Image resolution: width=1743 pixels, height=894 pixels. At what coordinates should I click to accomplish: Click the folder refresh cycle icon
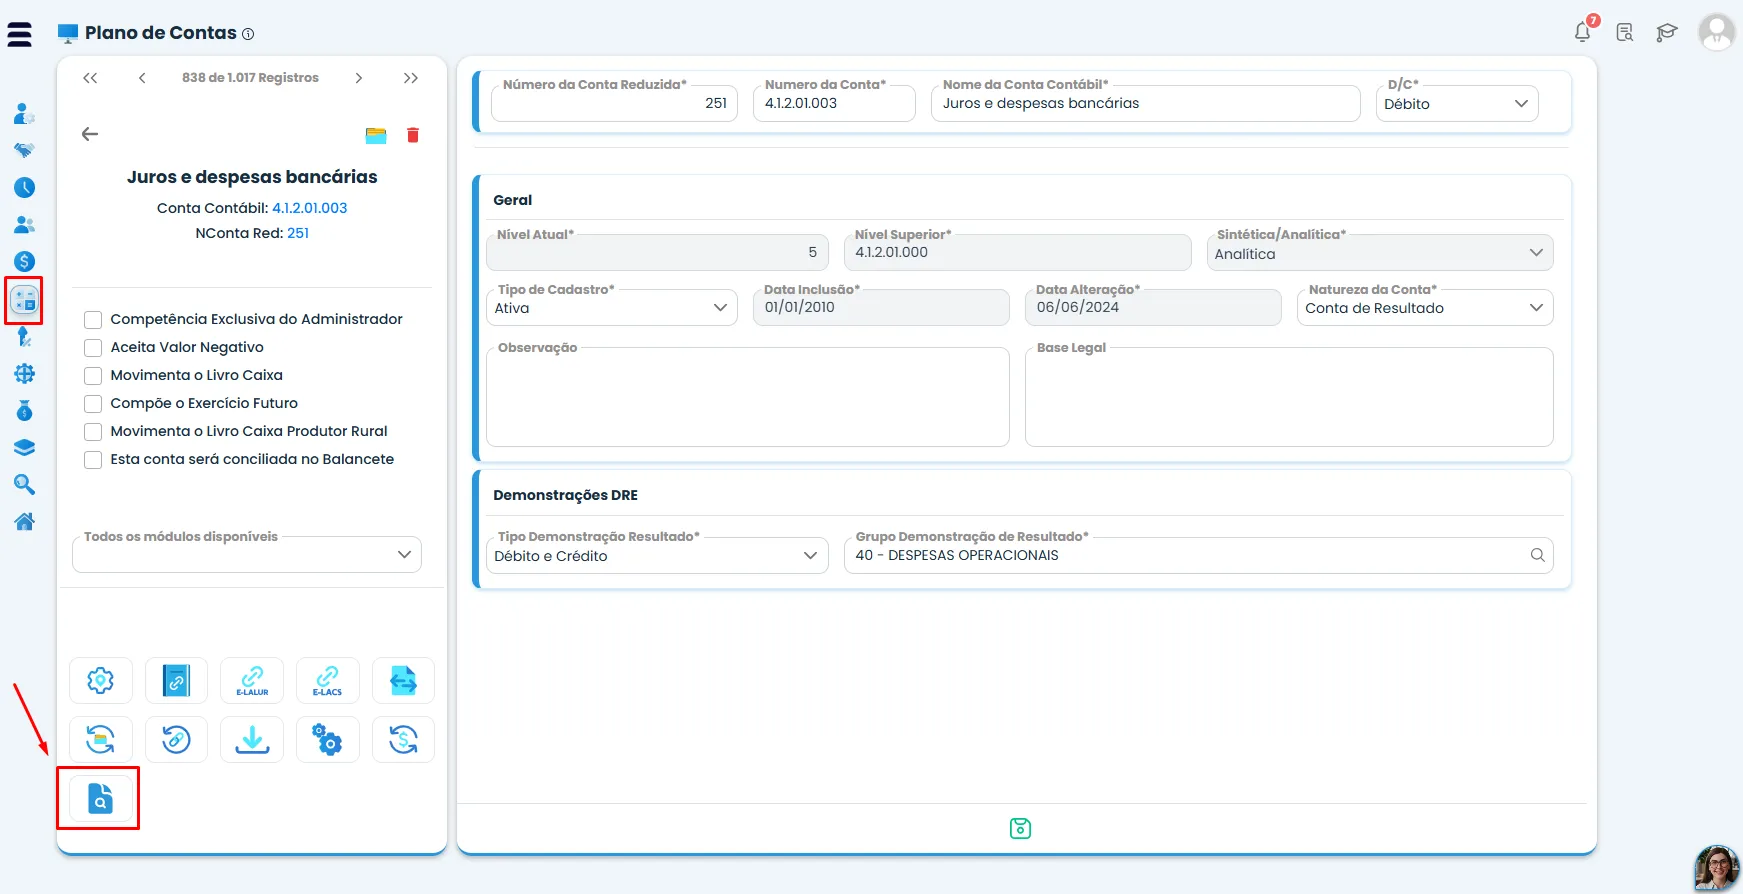[100, 740]
